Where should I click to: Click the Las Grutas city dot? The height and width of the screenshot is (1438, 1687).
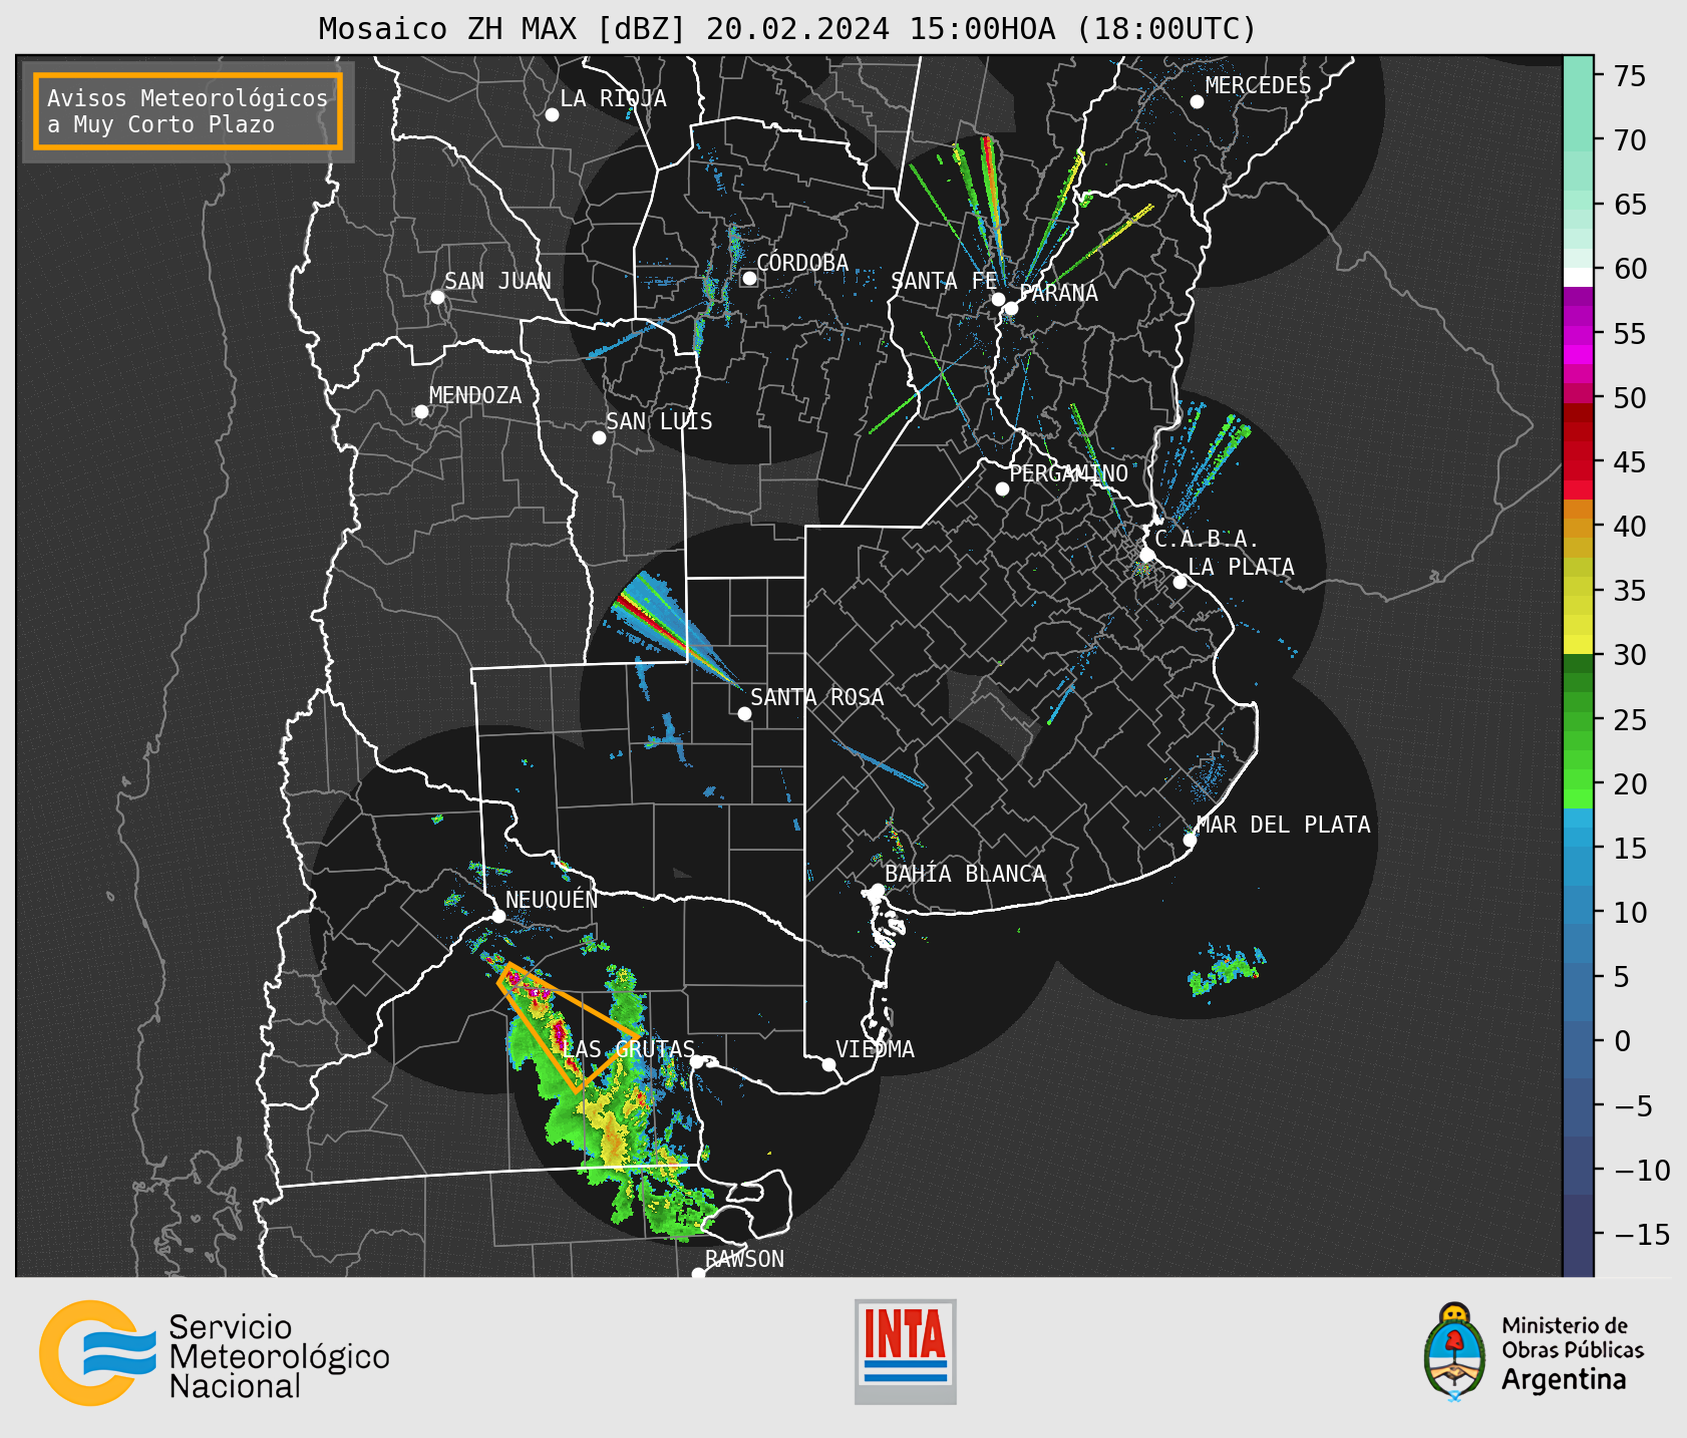[697, 1062]
